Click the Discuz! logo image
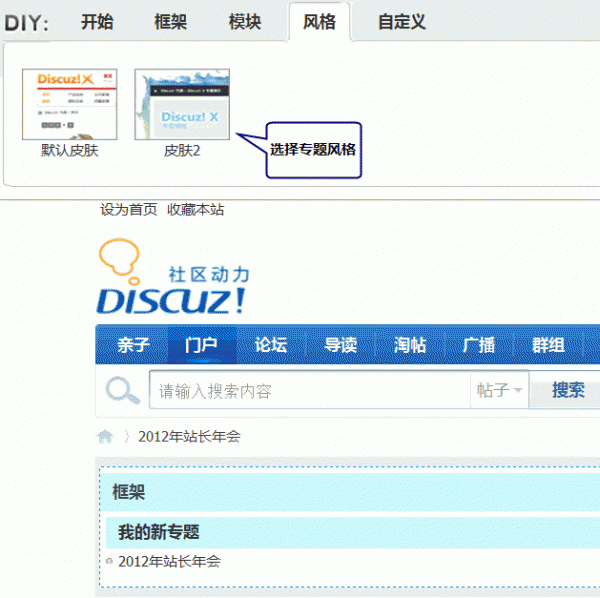 pos(172,277)
